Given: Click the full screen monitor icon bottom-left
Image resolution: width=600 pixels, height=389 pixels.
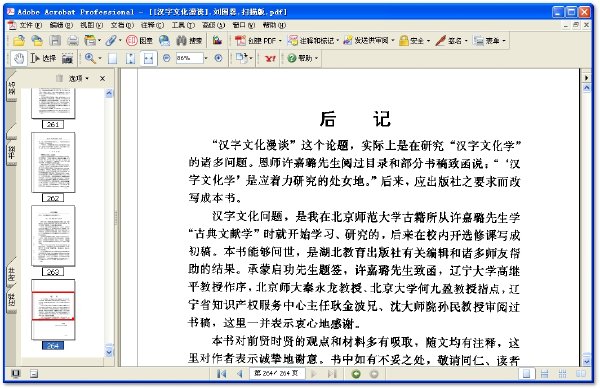Looking at the screenshot, I should click(16, 374).
